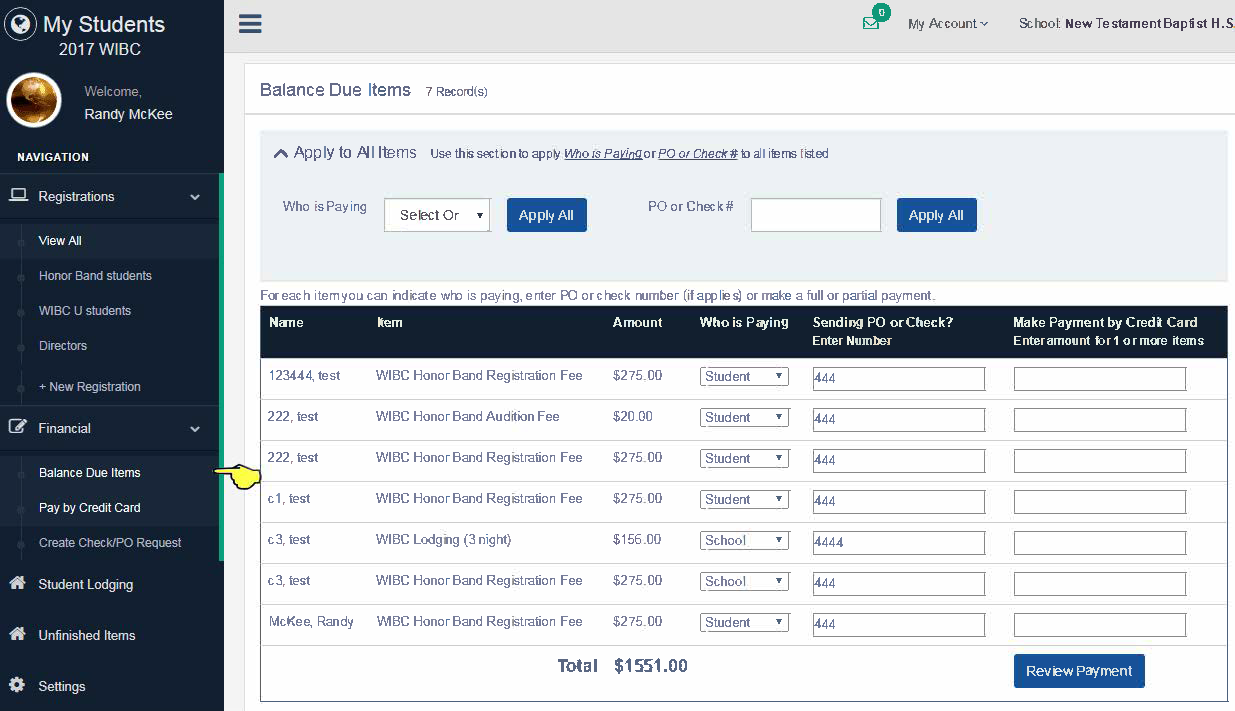
Task: Focus PO number field for McKee, Randy
Action: (899, 624)
